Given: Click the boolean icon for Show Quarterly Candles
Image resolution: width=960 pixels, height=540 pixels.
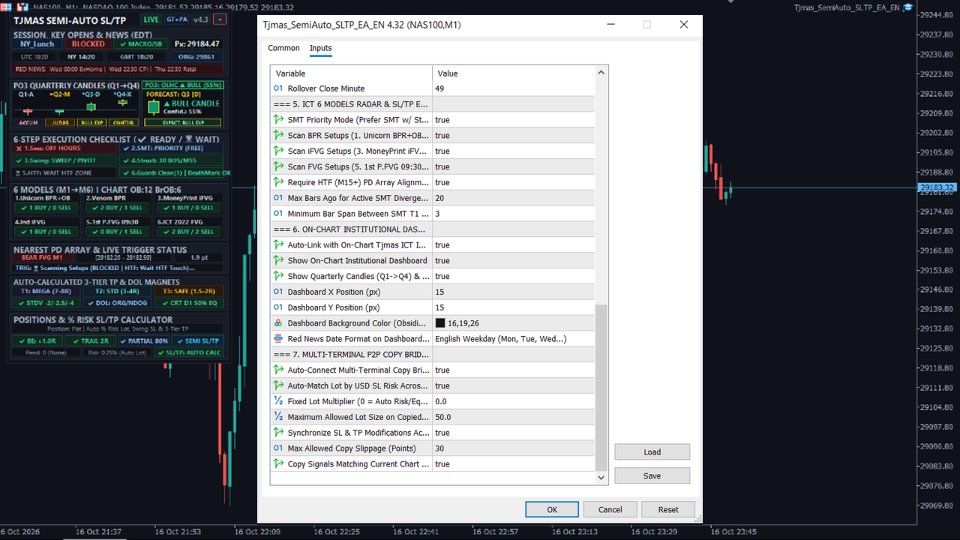Looking at the screenshot, I should [x=278, y=276].
